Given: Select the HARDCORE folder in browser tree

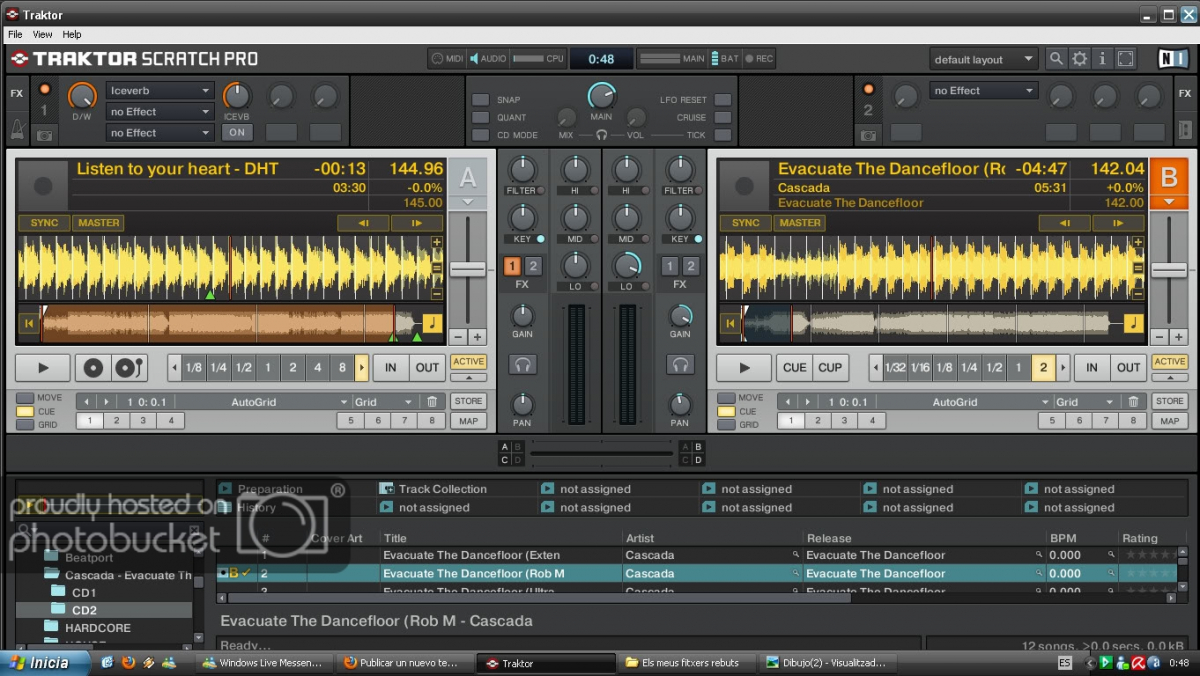Looking at the screenshot, I should [97, 628].
